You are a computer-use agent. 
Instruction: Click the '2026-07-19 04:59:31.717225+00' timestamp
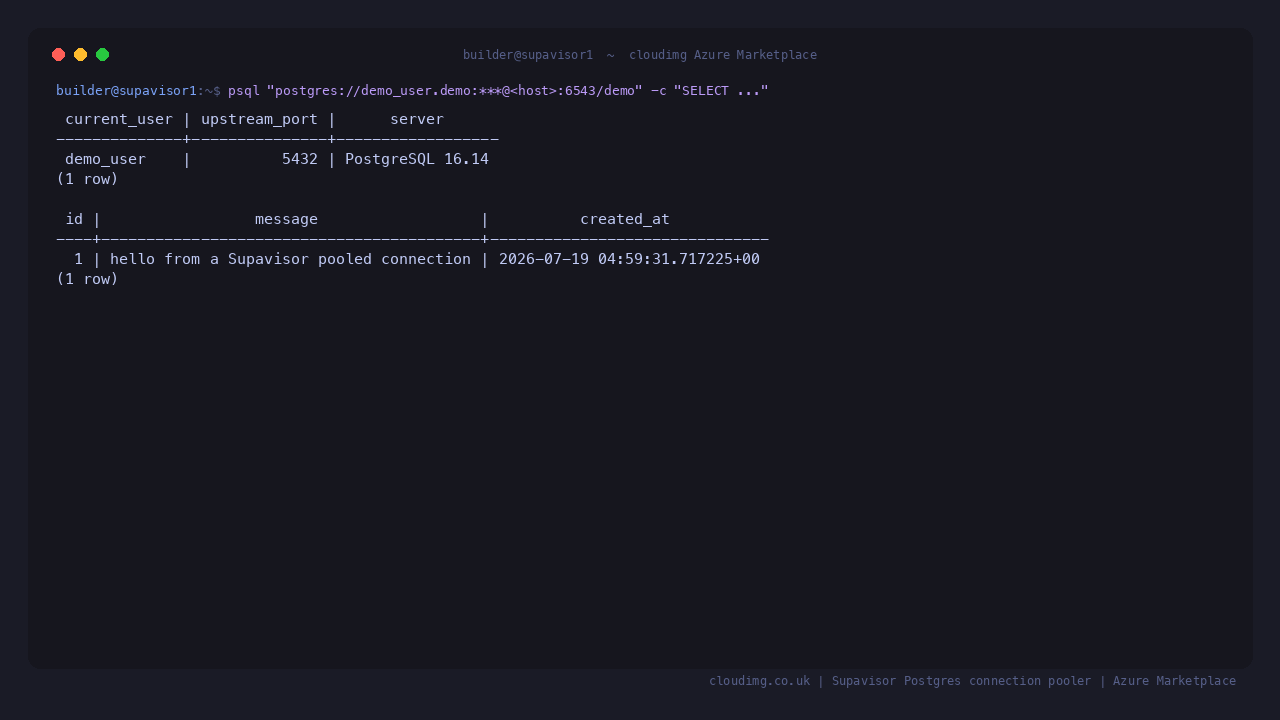coord(629,259)
